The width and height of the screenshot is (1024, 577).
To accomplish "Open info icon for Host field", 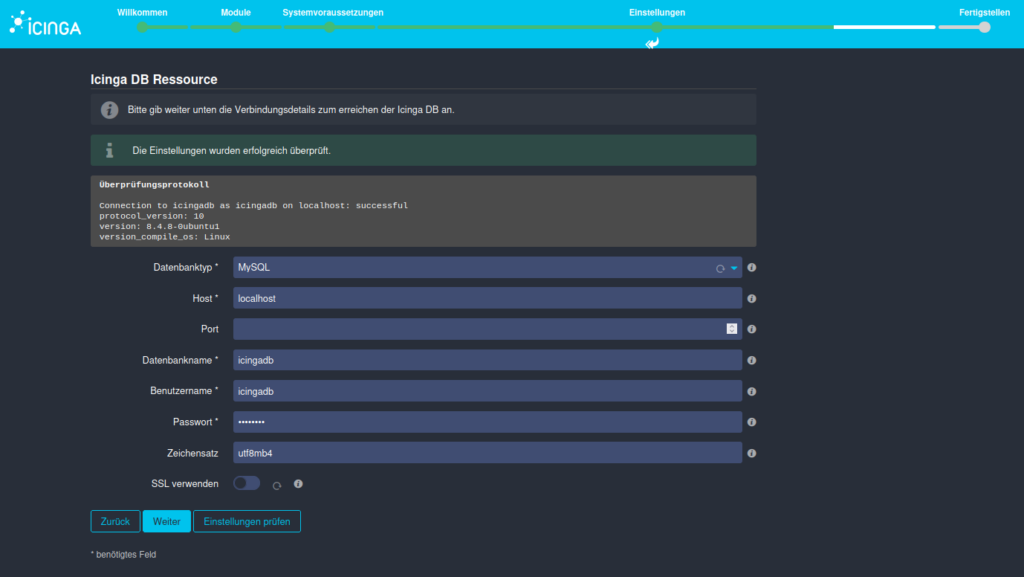I will (x=752, y=298).
